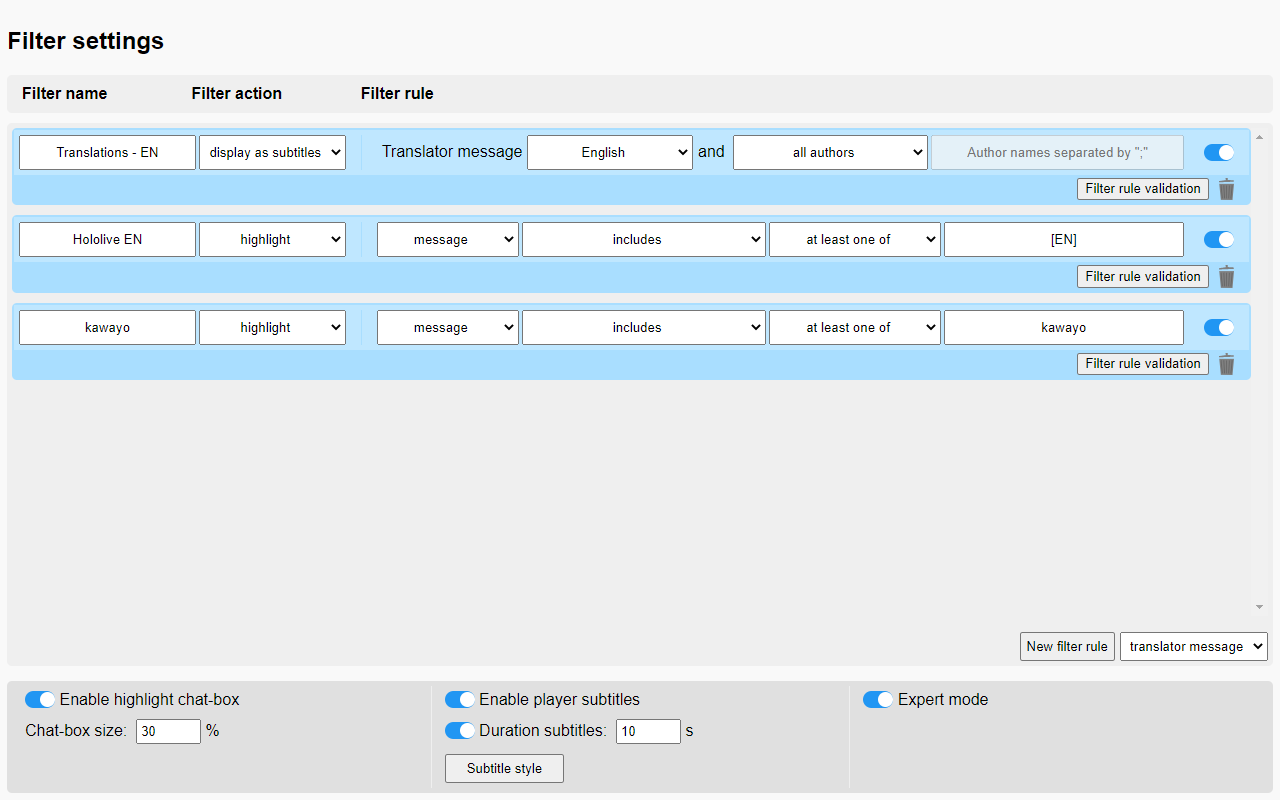This screenshot has width=1280, height=800.
Task: Disable the Translations - EN filter toggle
Action: [x=1218, y=152]
